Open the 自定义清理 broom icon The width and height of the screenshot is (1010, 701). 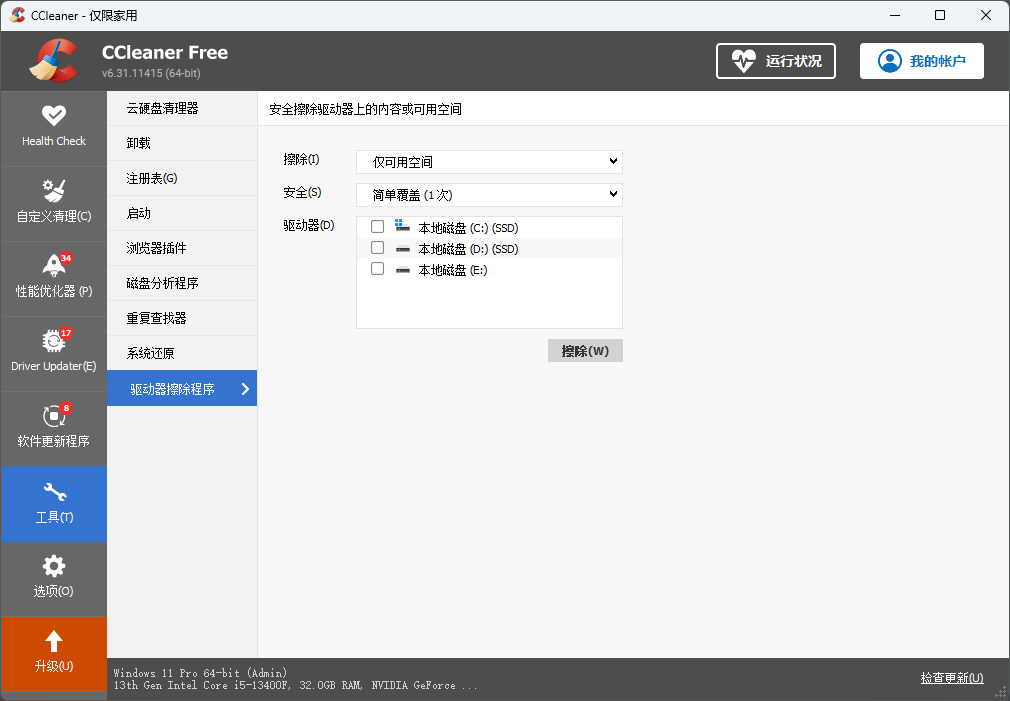point(53,191)
